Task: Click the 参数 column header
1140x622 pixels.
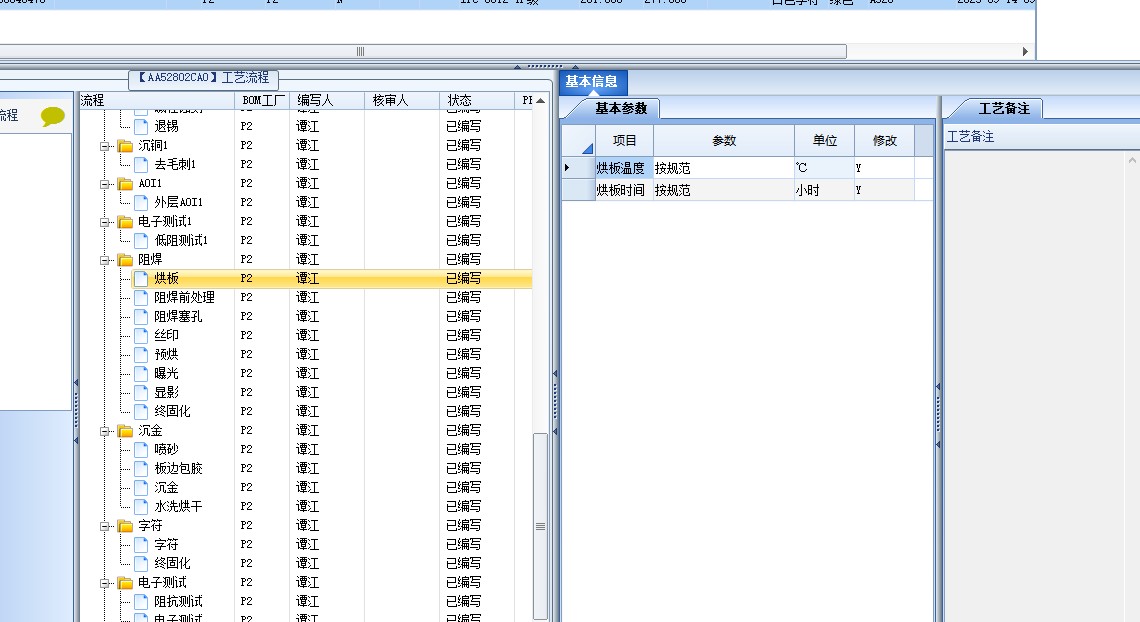Action: click(x=724, y=140)
